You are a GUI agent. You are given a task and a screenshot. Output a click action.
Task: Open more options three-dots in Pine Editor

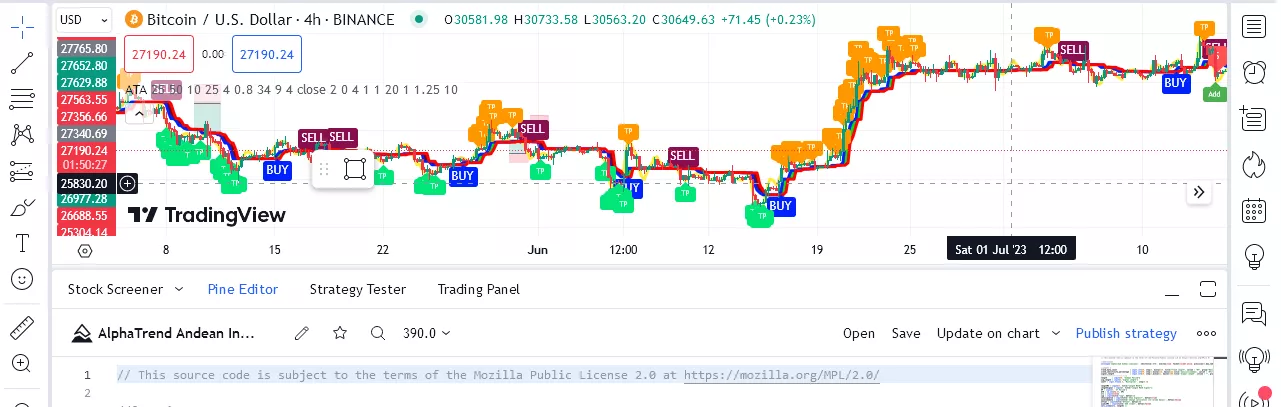coord(1206,334)
